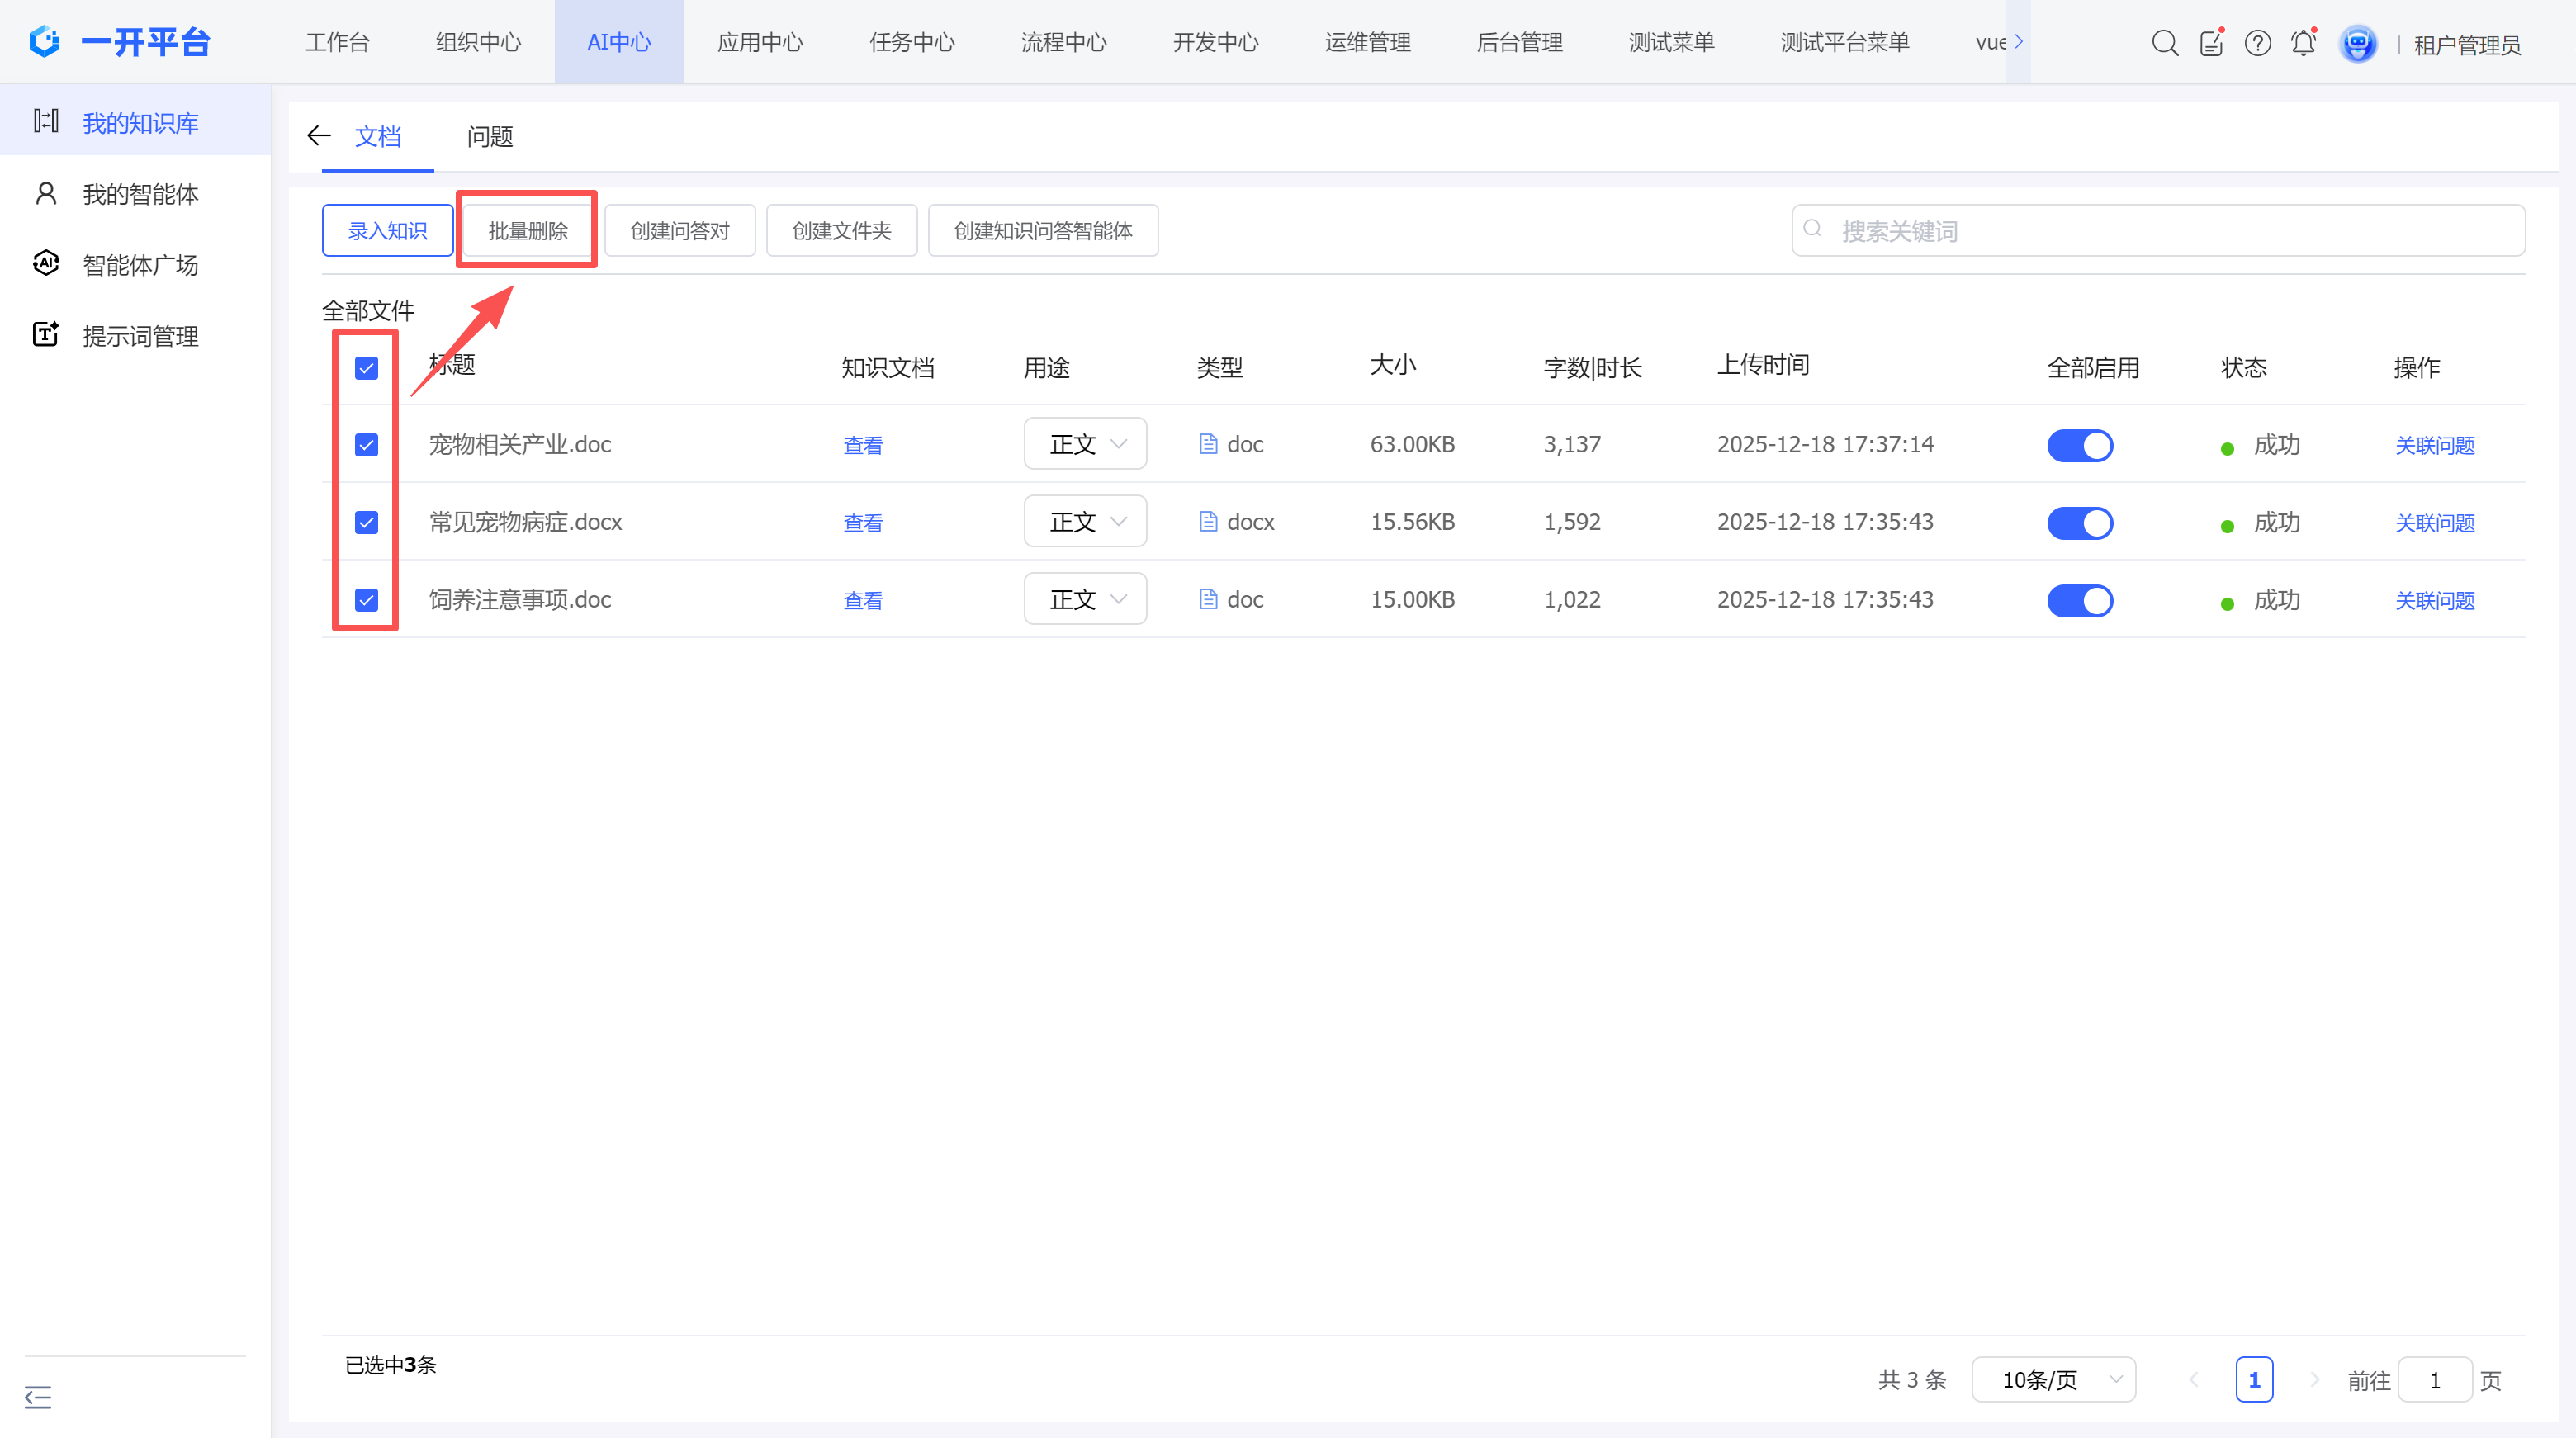Expand the 10条/页 page size dropdown
This screenshot has height=1438, width=2576.
pos(2053,1380)
